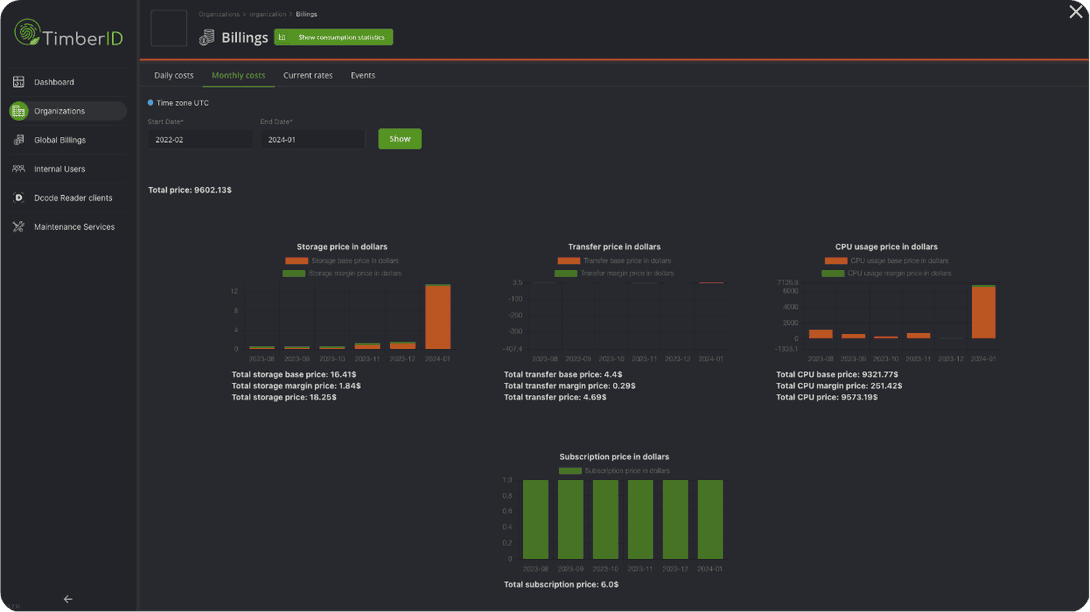
Task: Go to the Events tab
Action: pos(363,75)
